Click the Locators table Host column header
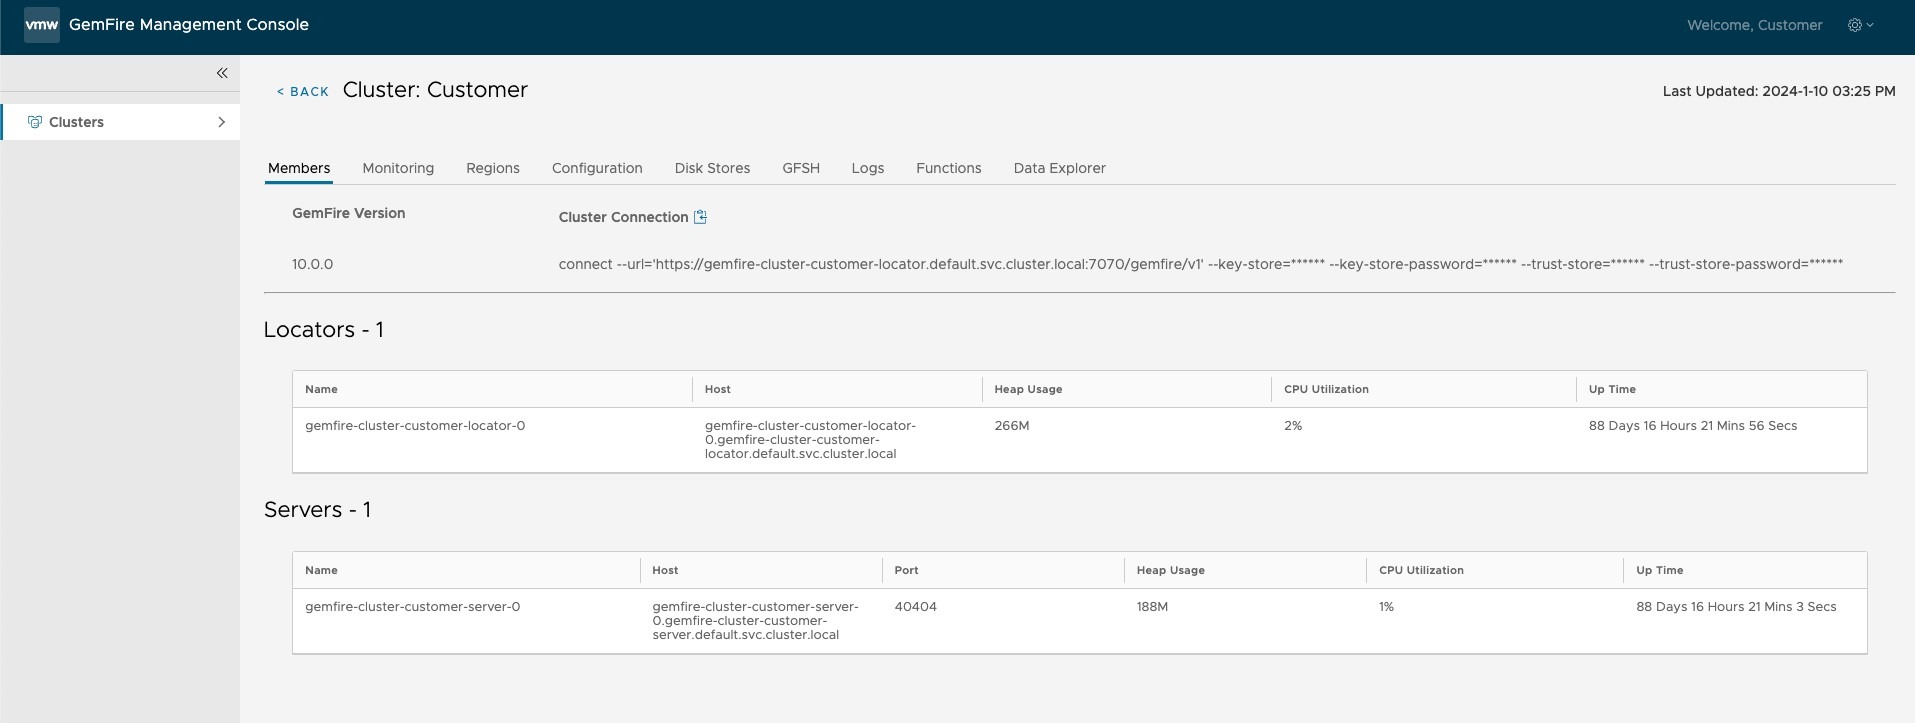Viewport: 1915px width, 723px height. pos(718,389)
